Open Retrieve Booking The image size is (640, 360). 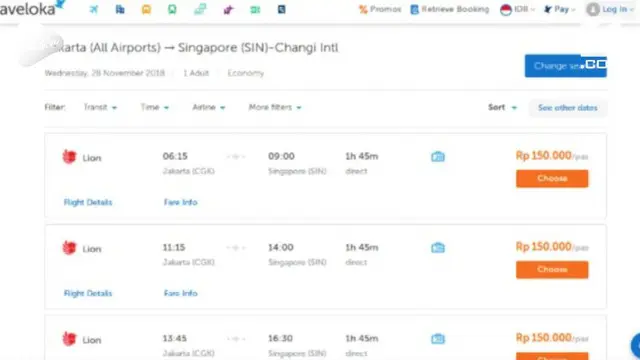tap(450, 9)
